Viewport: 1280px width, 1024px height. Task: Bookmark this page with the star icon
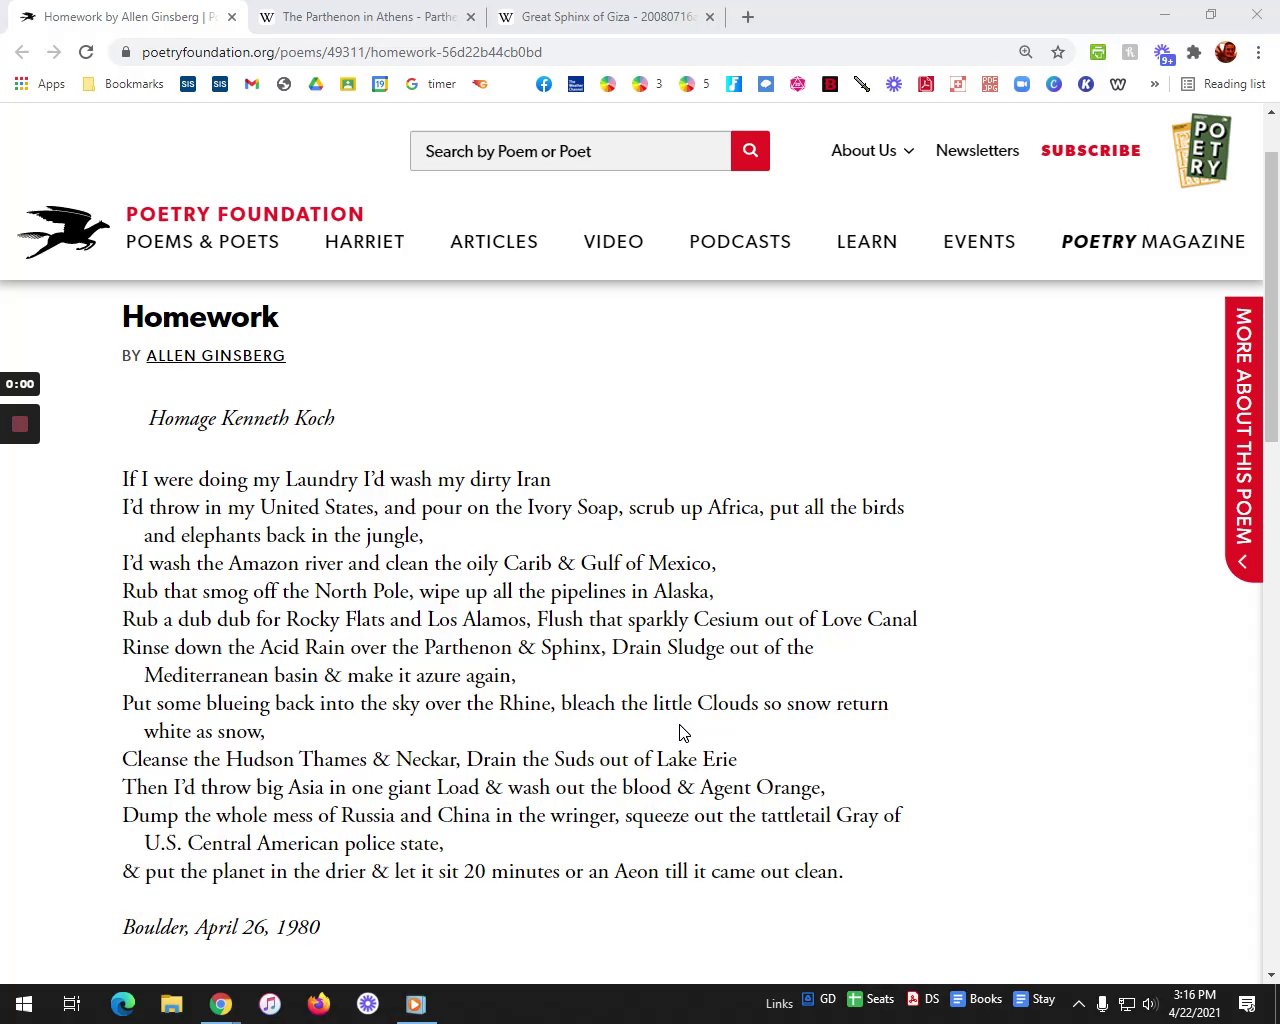1058,52
